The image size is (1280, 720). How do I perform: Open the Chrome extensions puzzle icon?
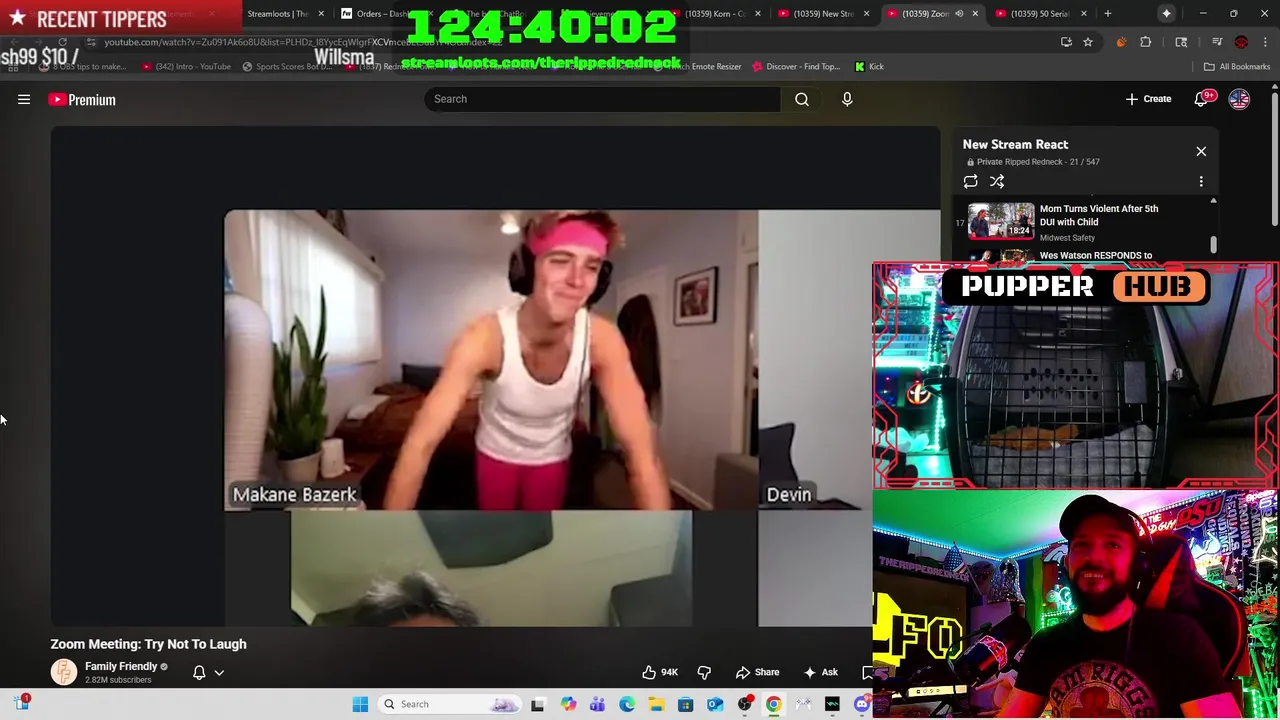tap(1146, 42)
